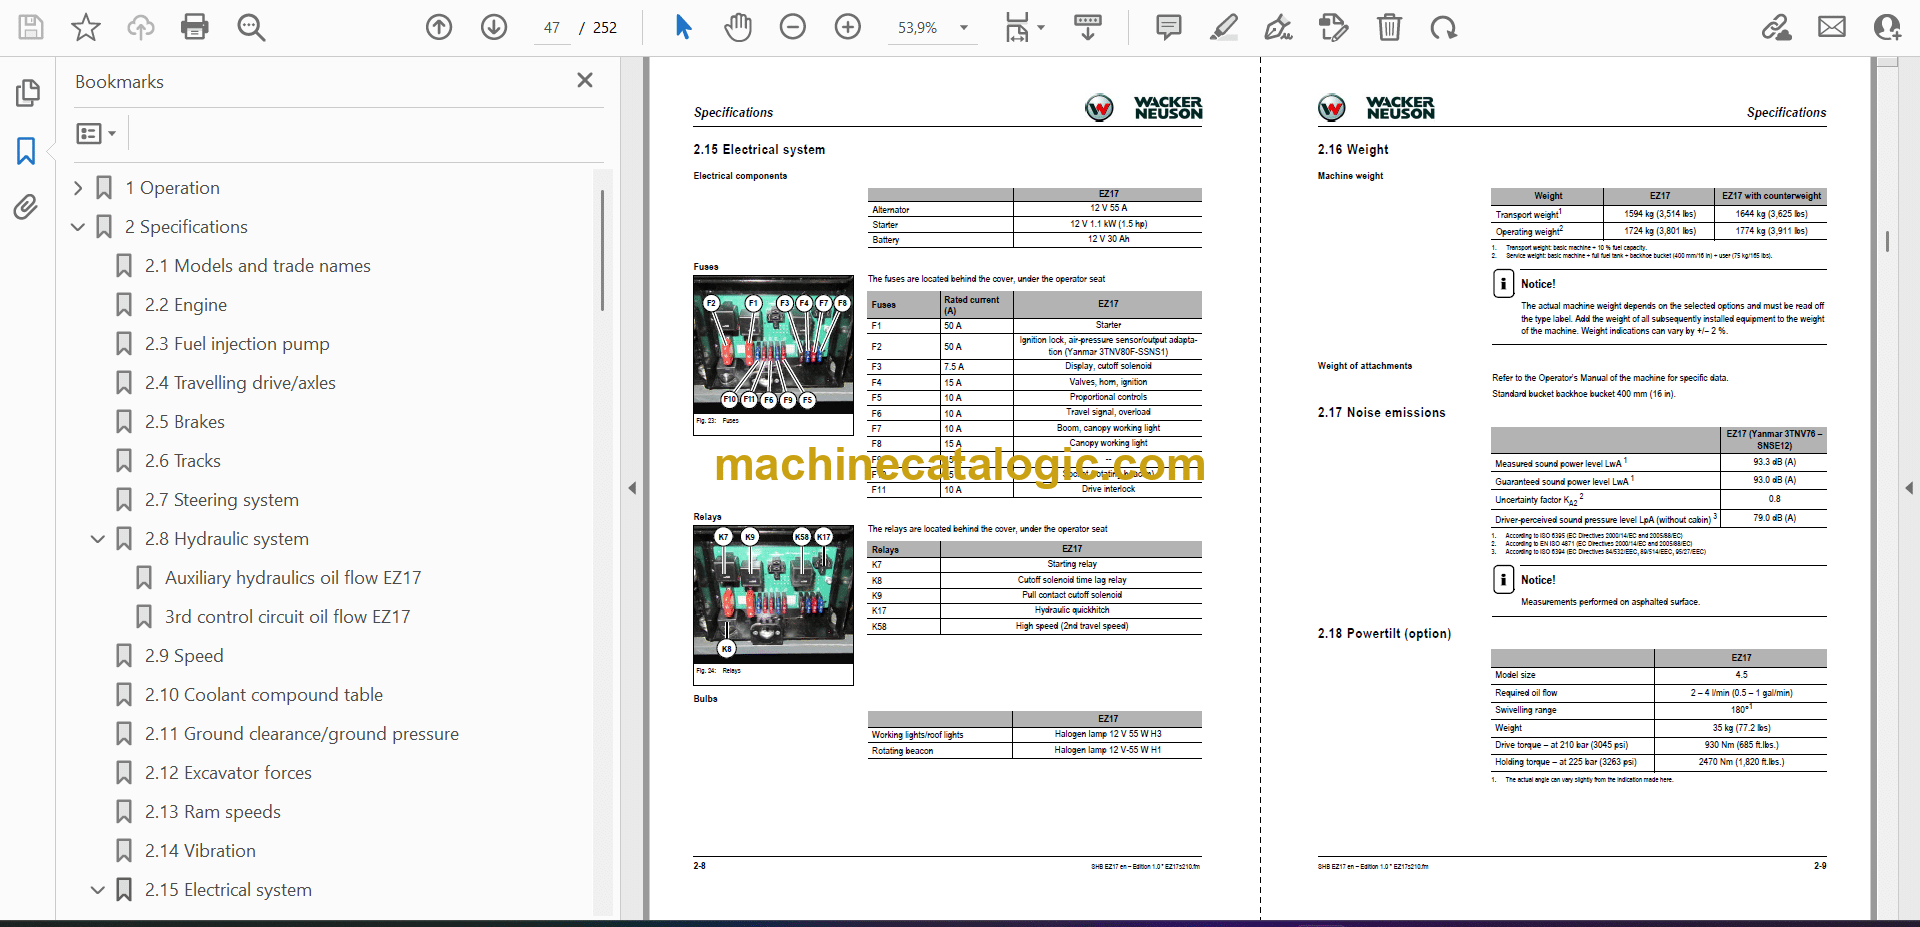Select 2.13 Ram speeds bookmark

212,812
